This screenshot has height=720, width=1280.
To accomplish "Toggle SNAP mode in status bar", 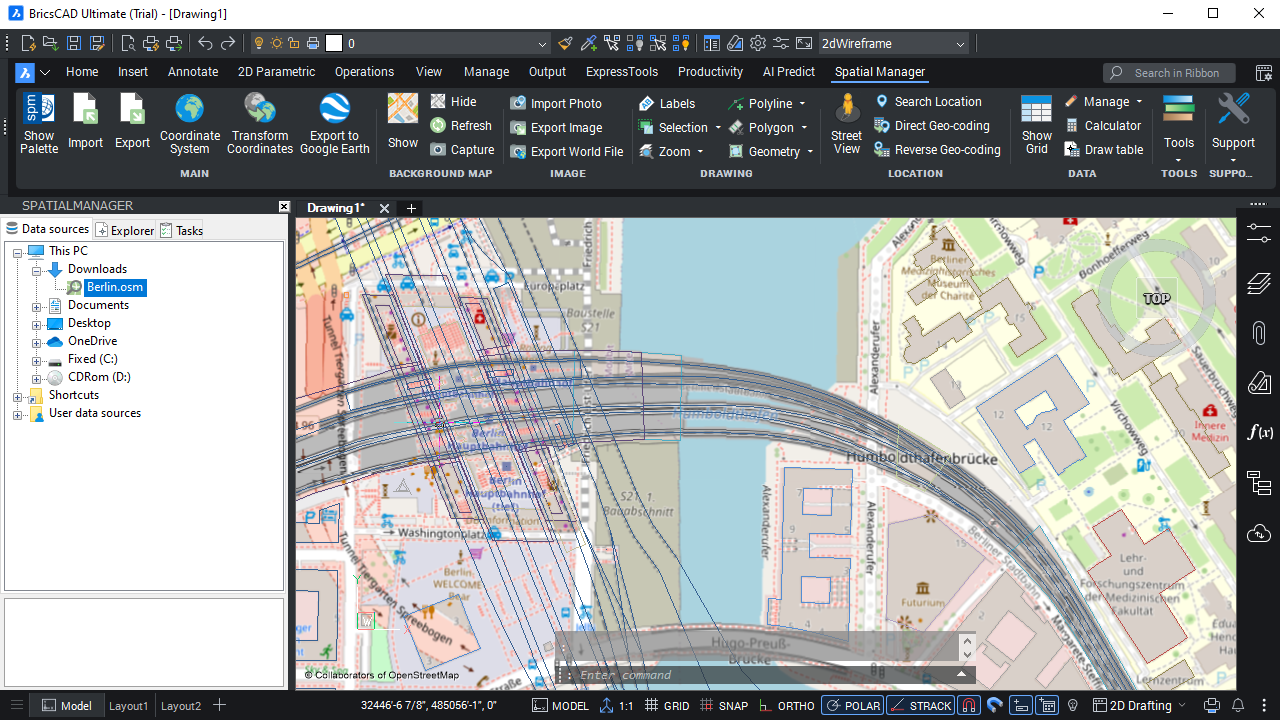I will (x=723, y=706).
